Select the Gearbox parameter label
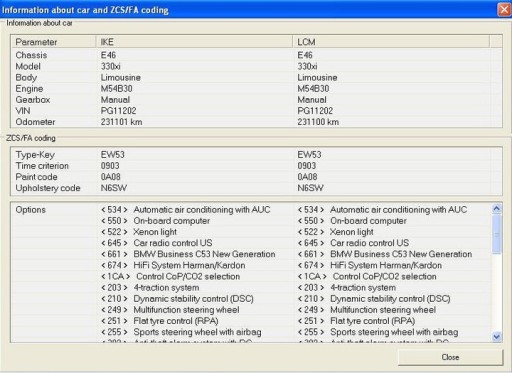 [x=33, y=100]
